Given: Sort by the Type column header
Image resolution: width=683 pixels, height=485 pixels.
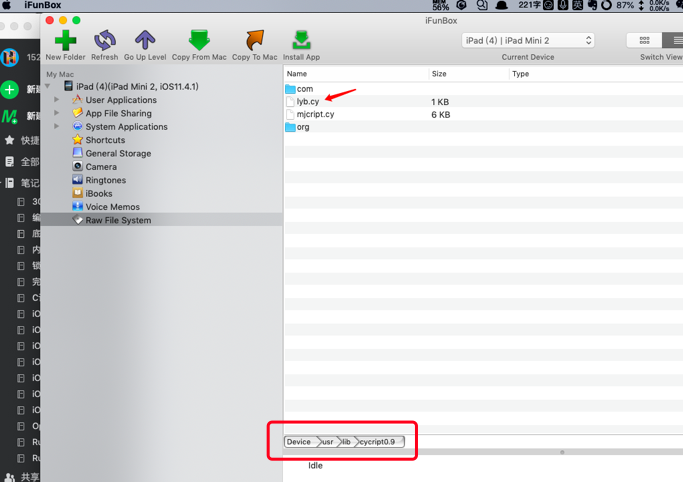Looking at the screenshot, I should click(596, 74).
